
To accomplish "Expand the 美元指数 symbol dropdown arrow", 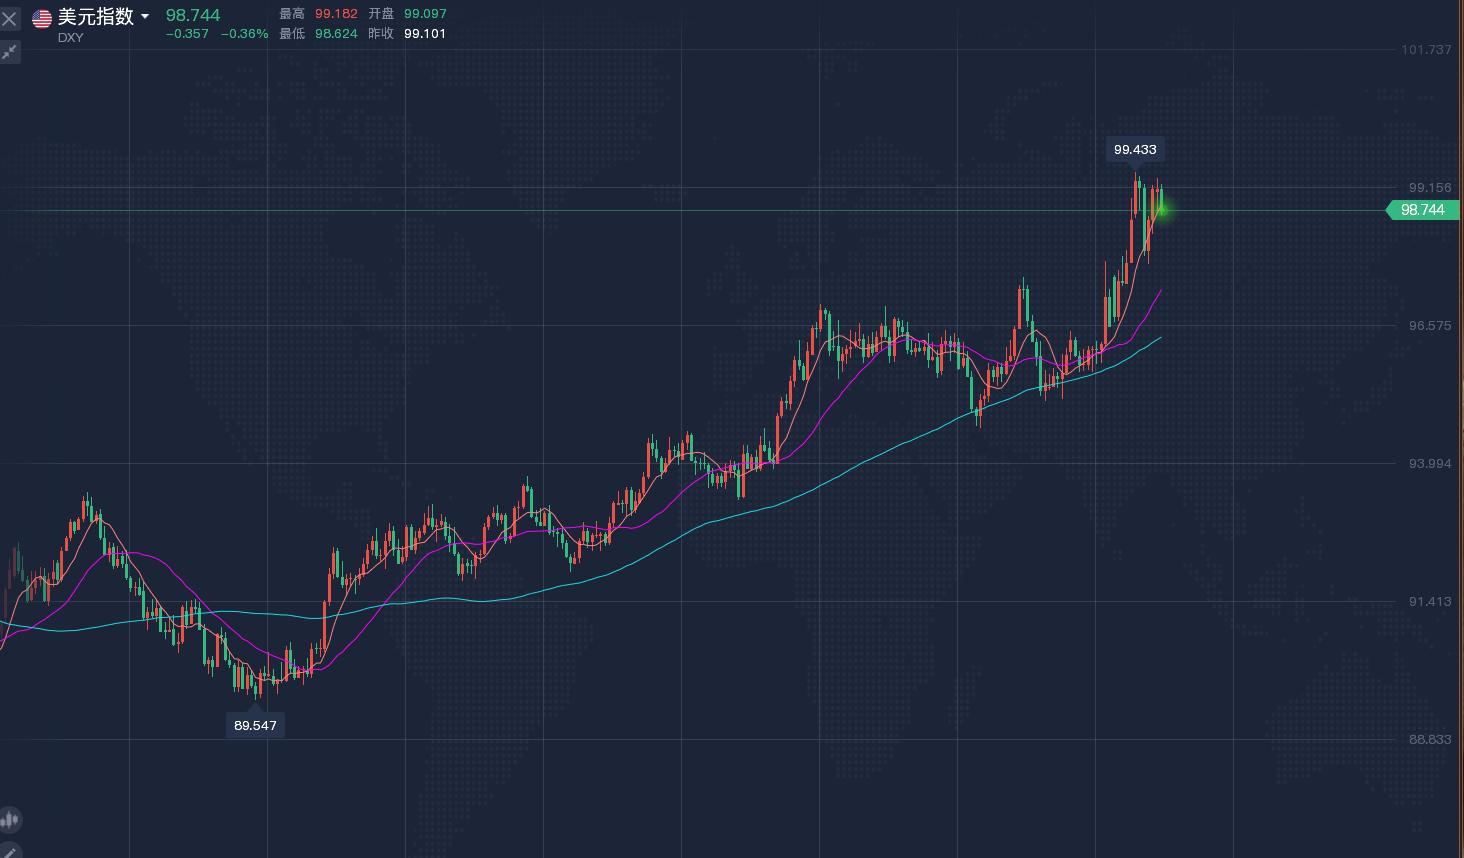I will [145, 17].
